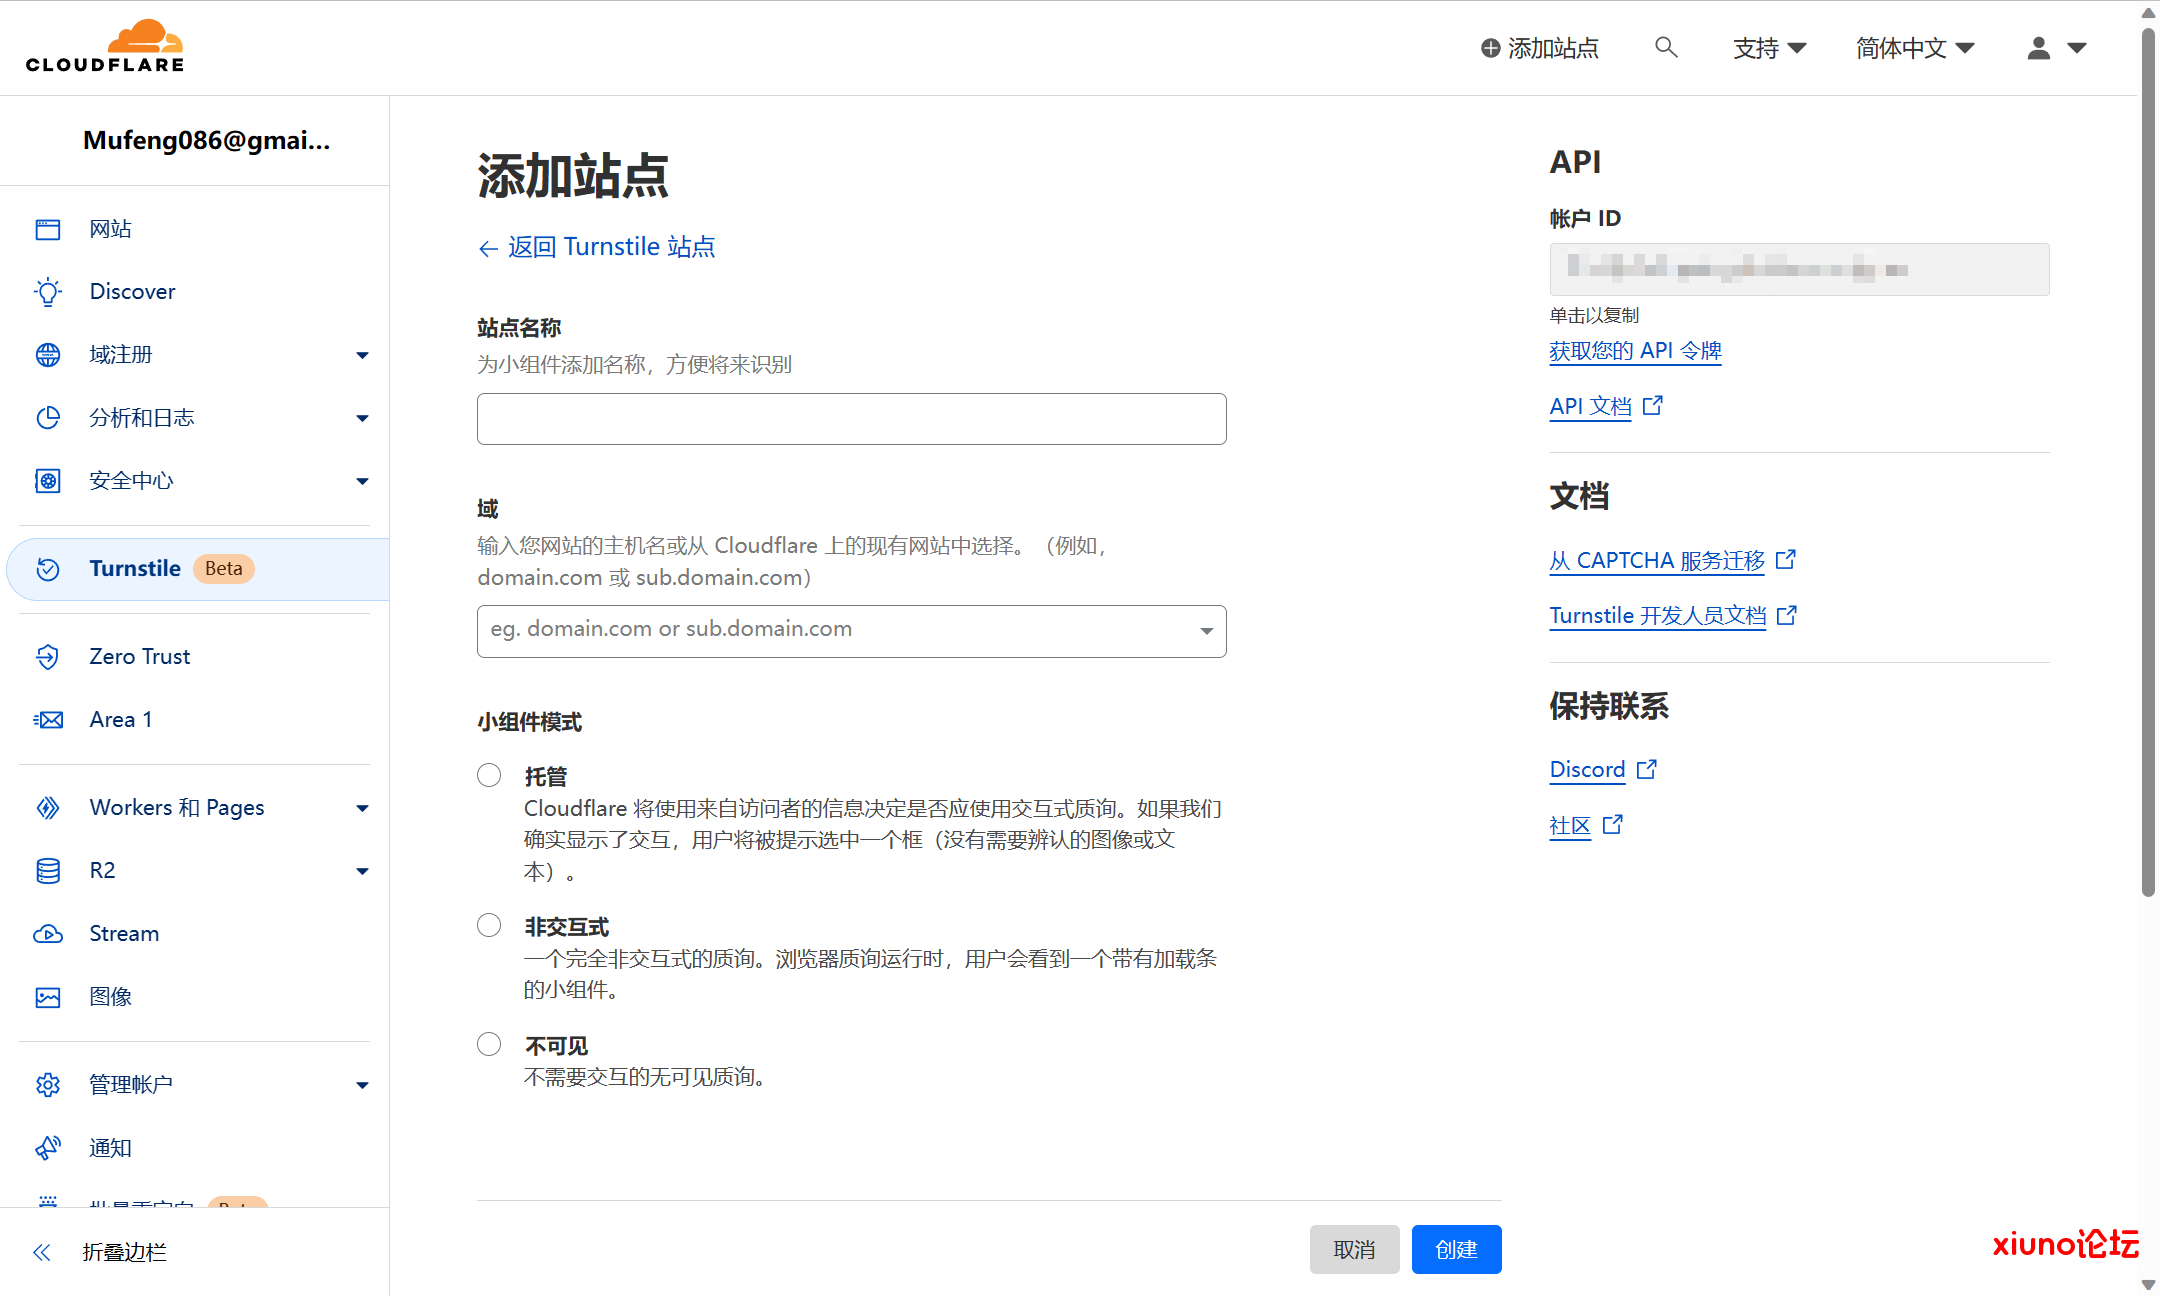2160x1296 pixels.
Task: Click the Cloudflare logo
Action: click(104, 44)
